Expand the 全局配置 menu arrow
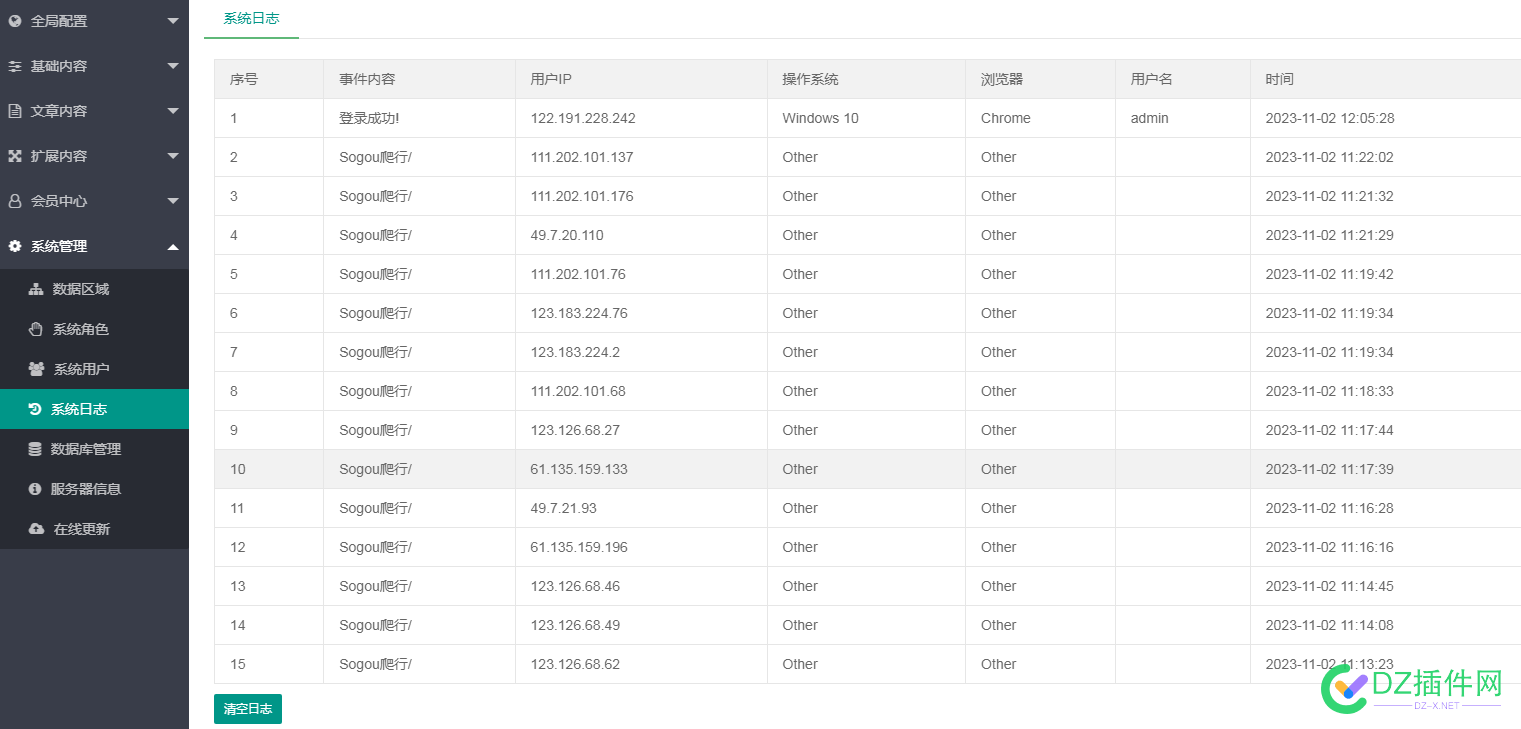The image size is (1521, 729). pyautogui.click(x=173, y=21)
